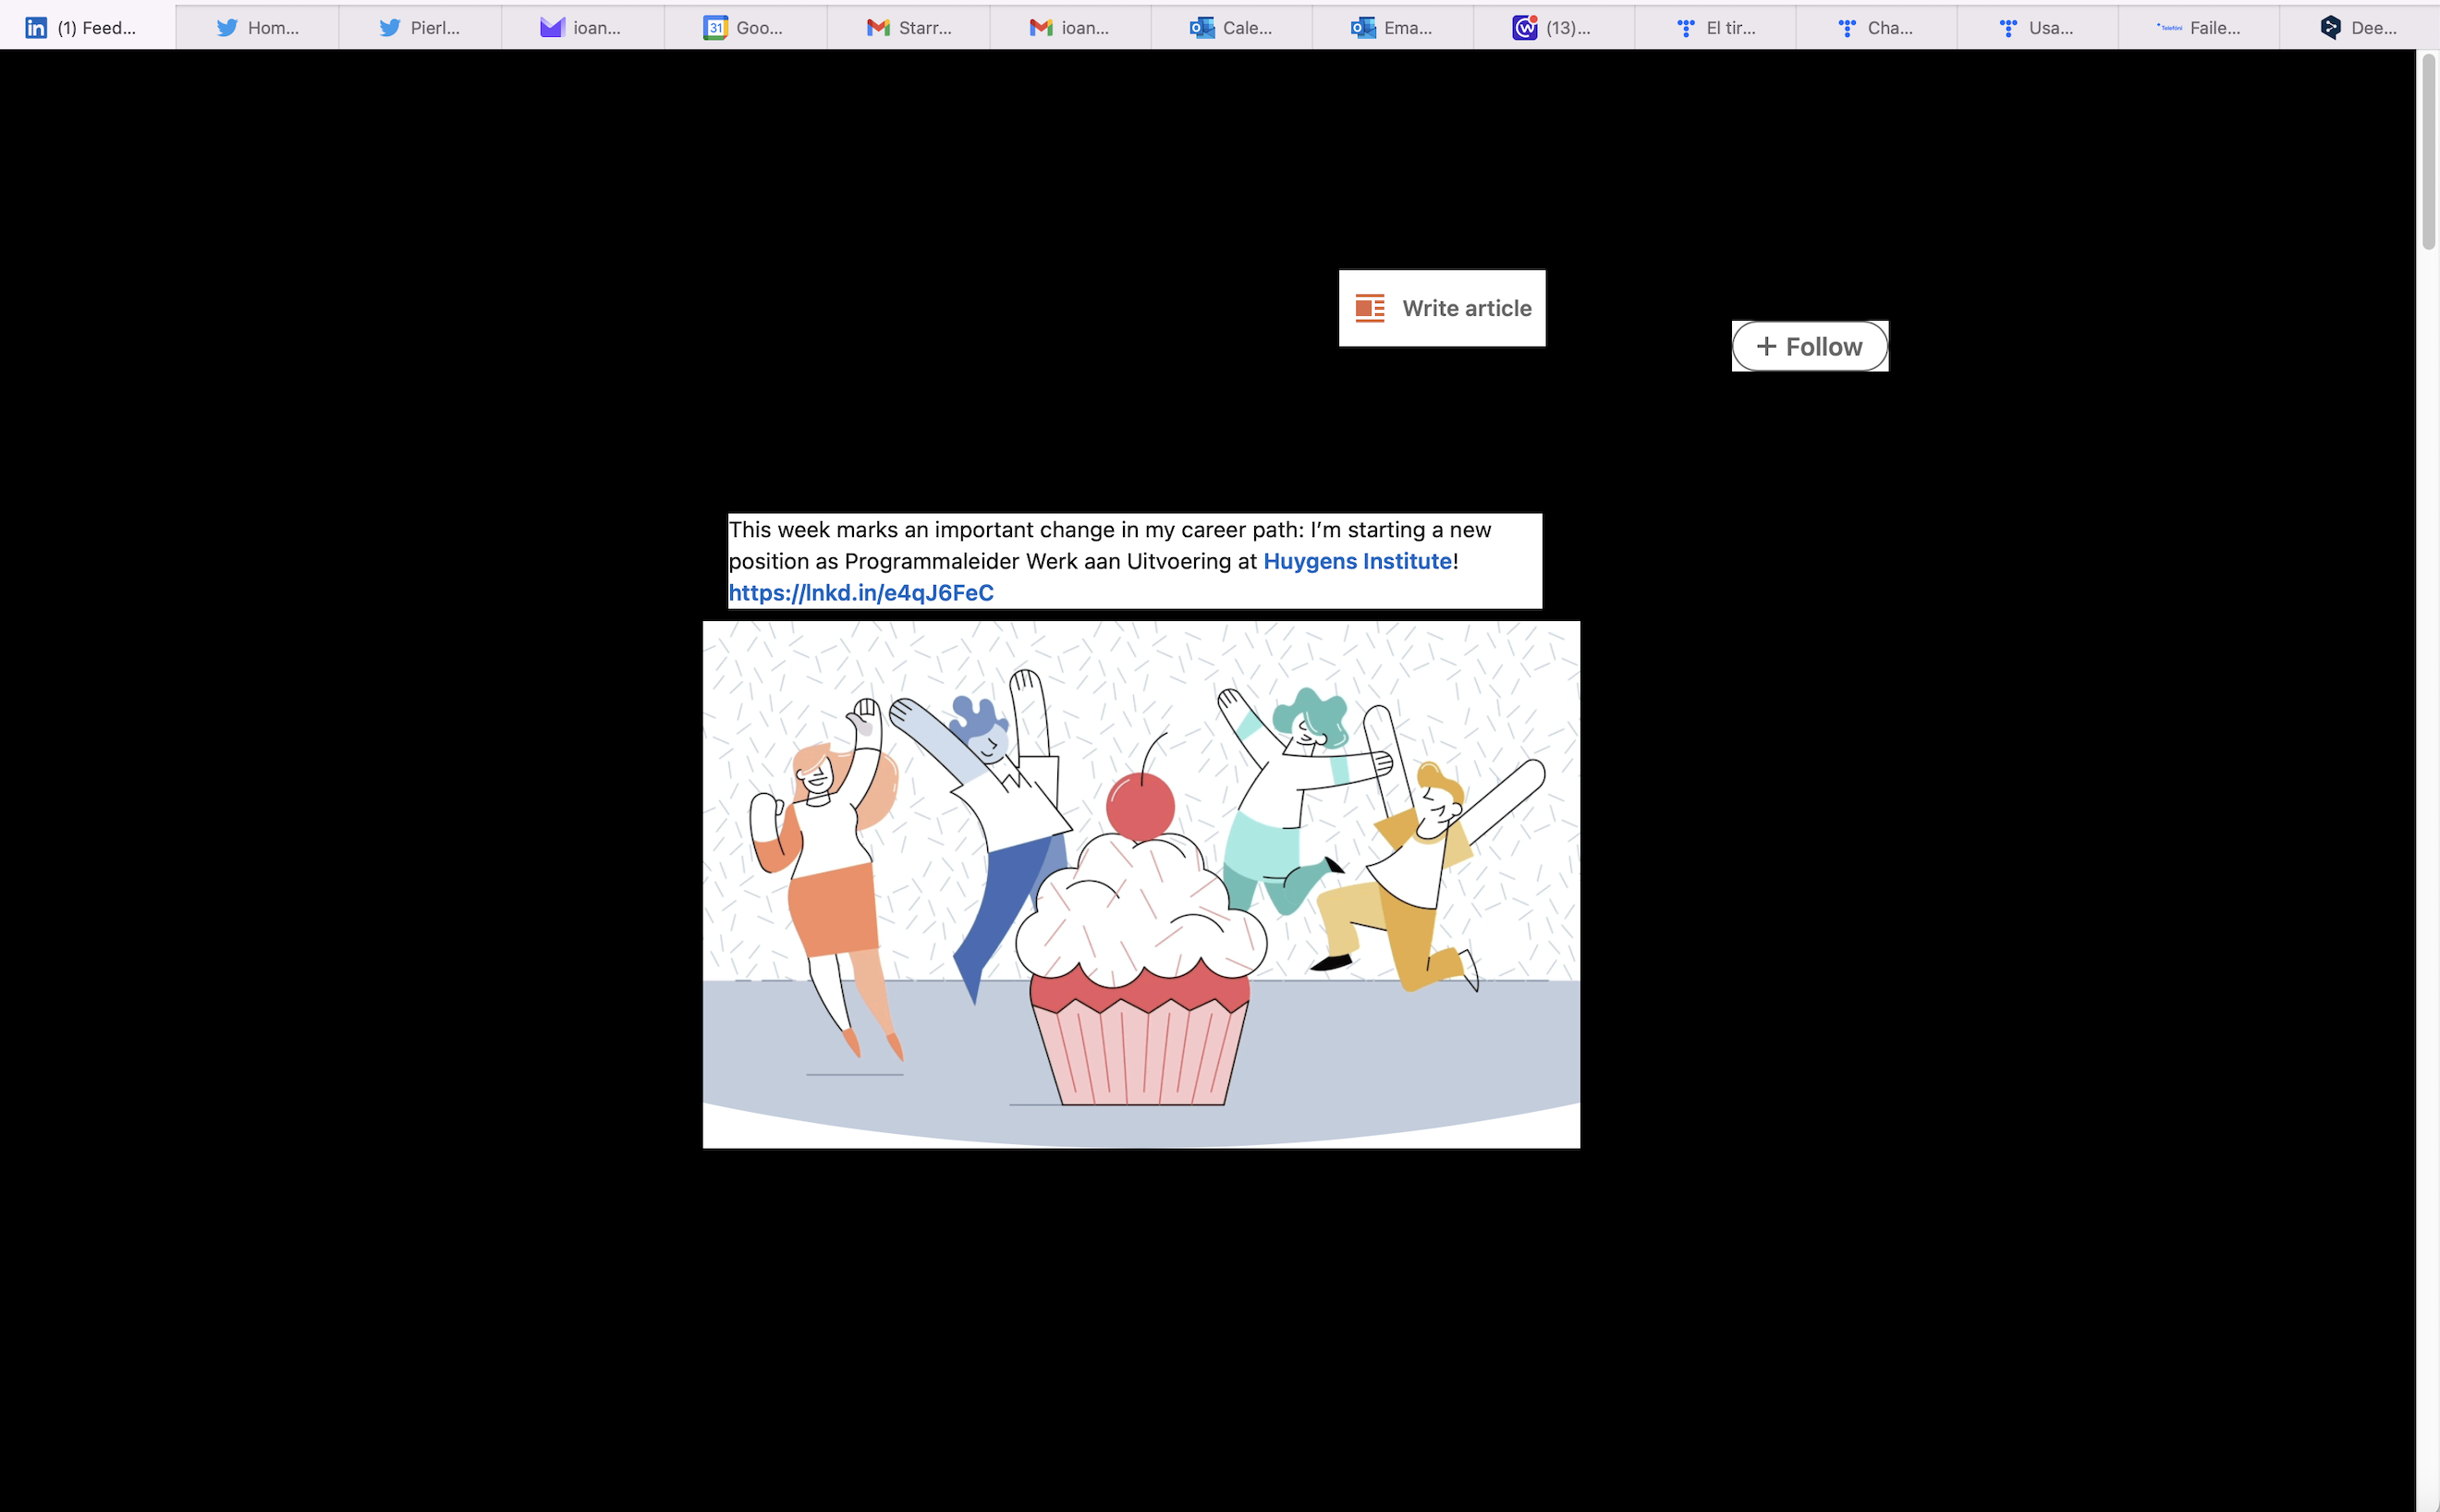Click the vertical page scrollbar thumb
This screenshot has height=1512, width=2440.
(x=2427, y=150)
